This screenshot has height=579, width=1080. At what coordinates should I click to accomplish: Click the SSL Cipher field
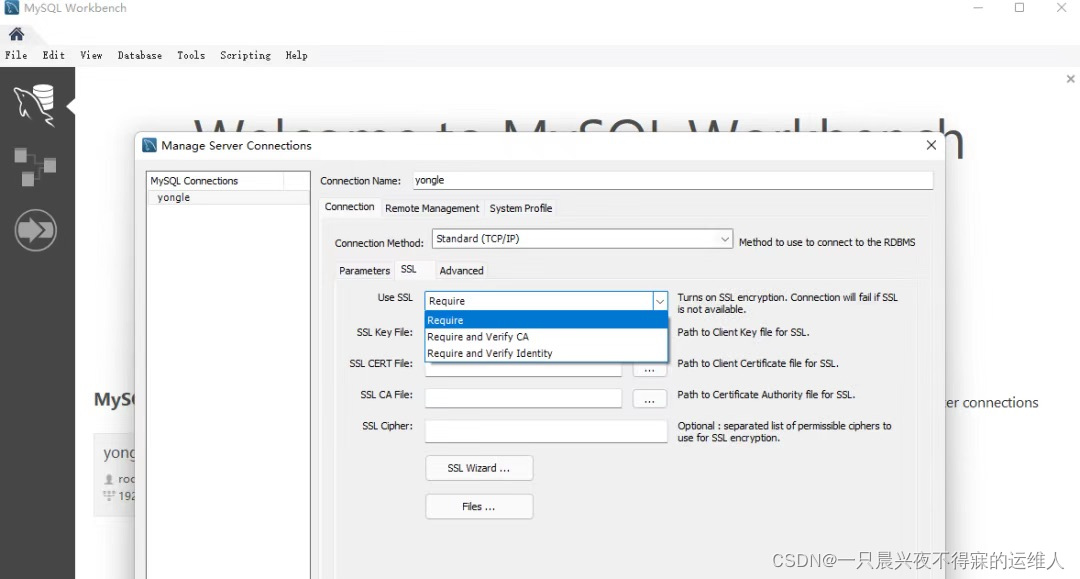(546, 431)
